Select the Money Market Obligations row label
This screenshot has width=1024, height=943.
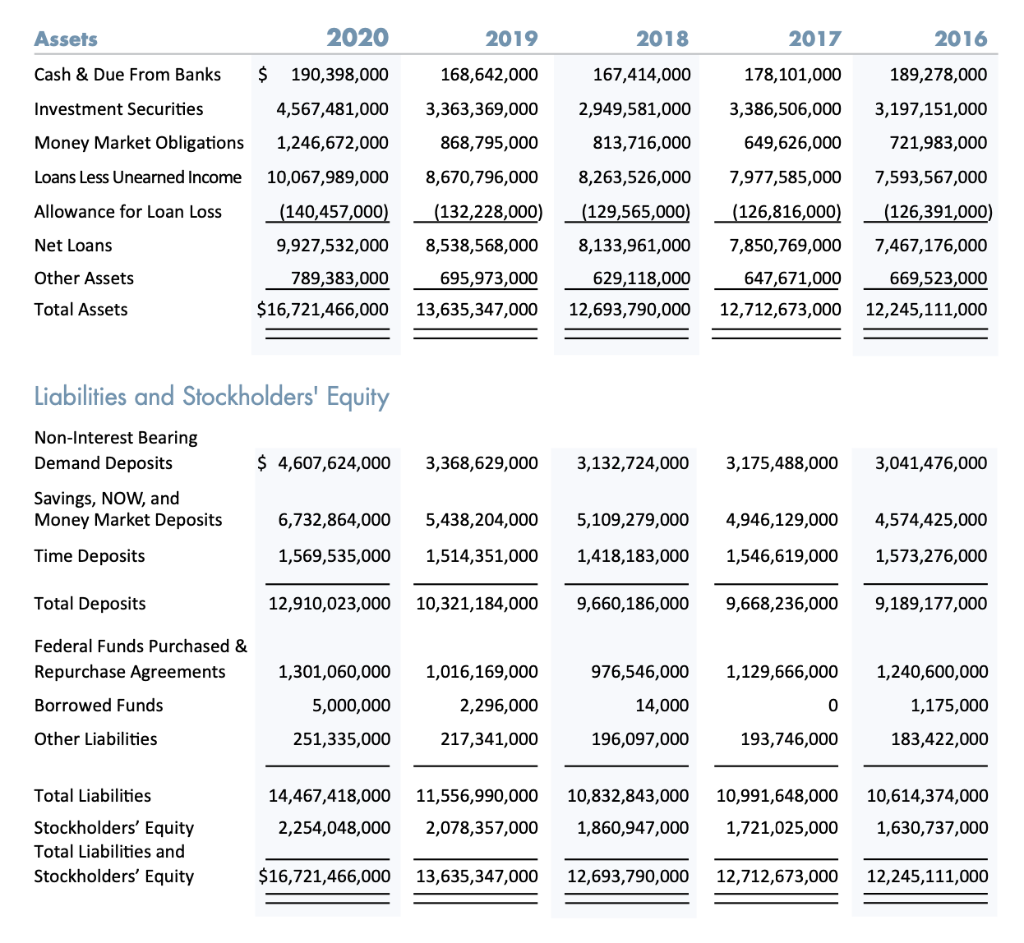pyautogui.click(x=139, y=142)
